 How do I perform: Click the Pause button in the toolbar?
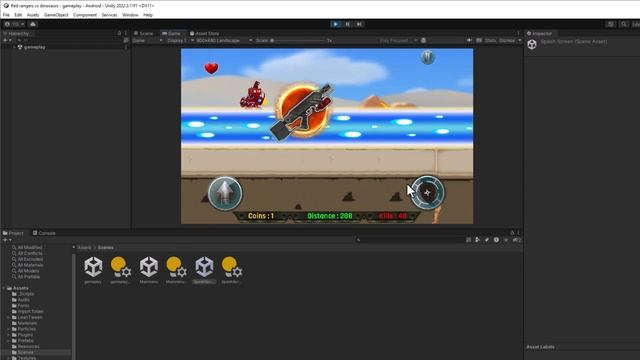pos(347,24)
